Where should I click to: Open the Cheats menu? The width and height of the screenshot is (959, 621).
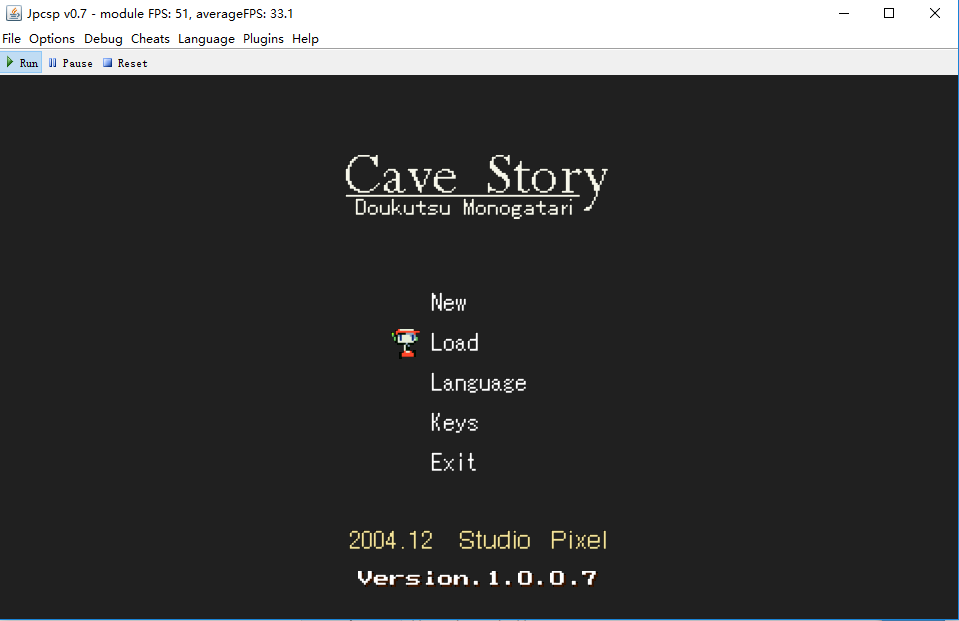pos(150,39)
